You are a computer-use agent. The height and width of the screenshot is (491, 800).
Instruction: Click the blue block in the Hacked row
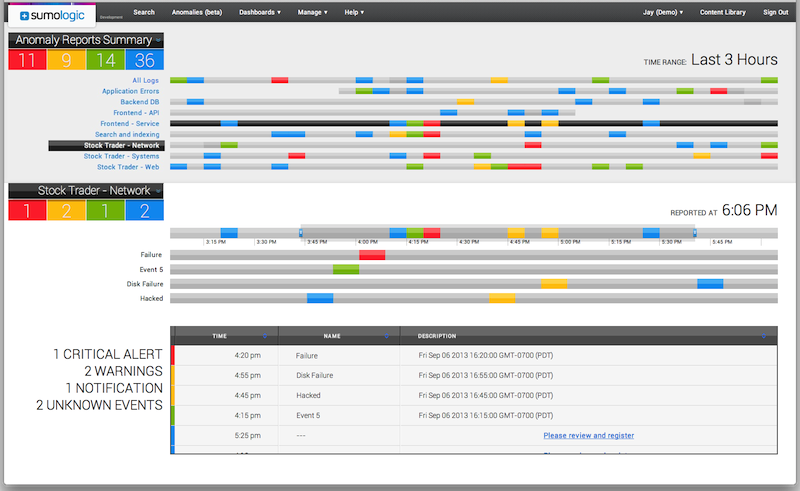[320, 298]
